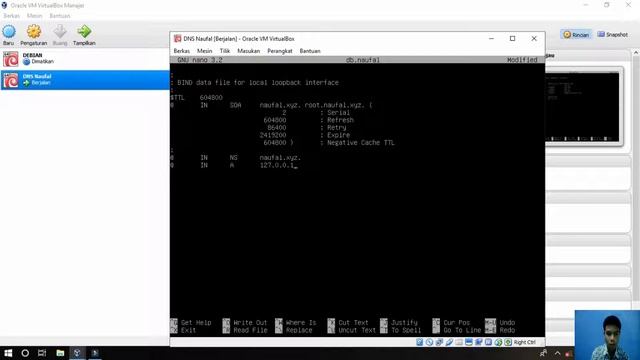The image size is (640, 360).
Task: Click the optical disk status bar icon
Action: coord(429,342)
